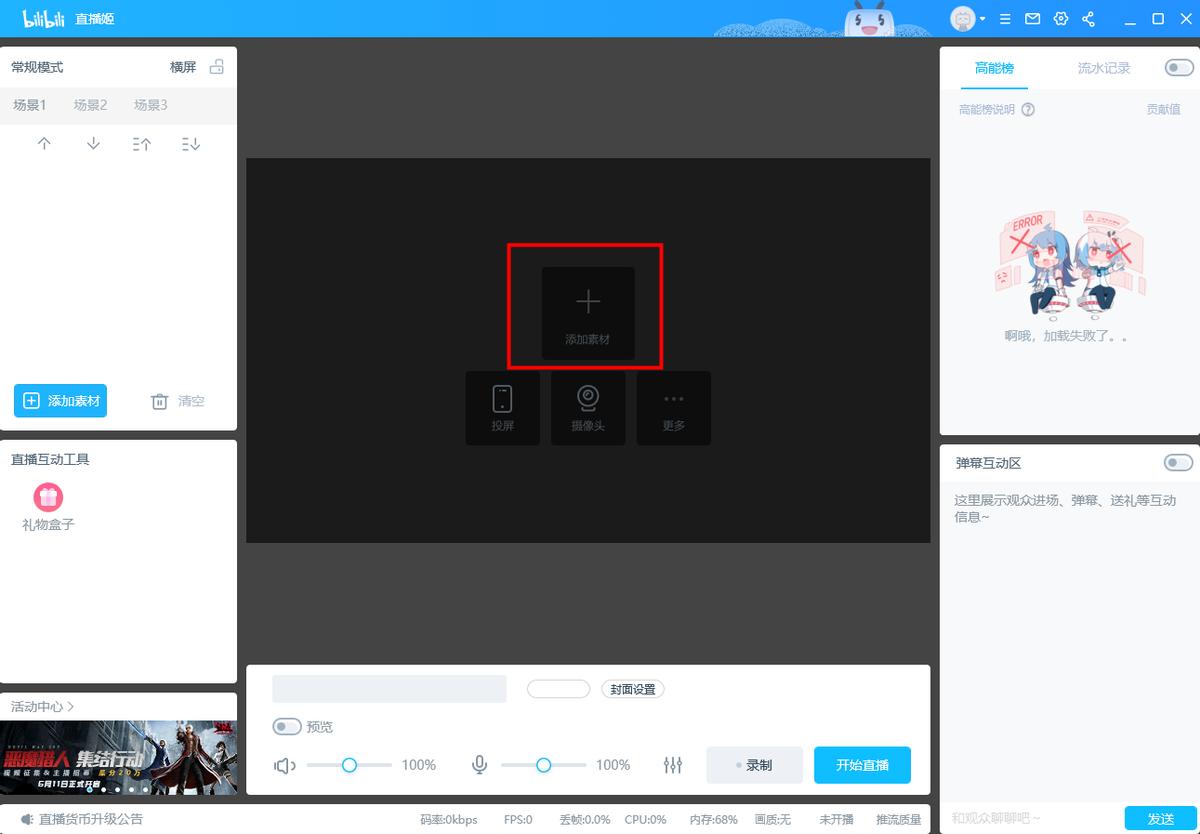Click the 推流质量 status entry
The height and width of the screenshot is (834, 1200).
tap(898, 819)
